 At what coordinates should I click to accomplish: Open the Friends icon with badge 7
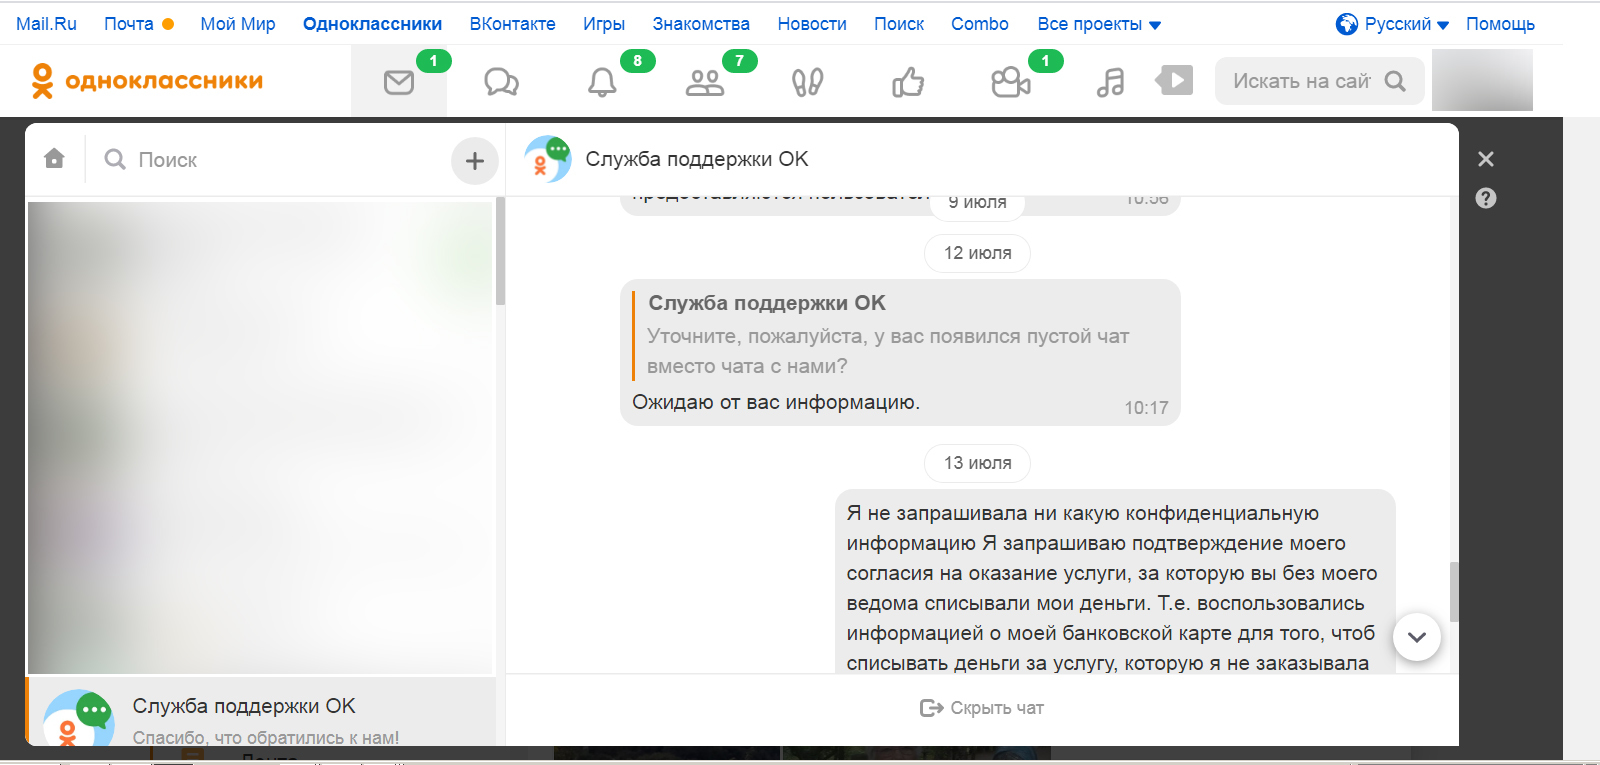pos(705,82)
